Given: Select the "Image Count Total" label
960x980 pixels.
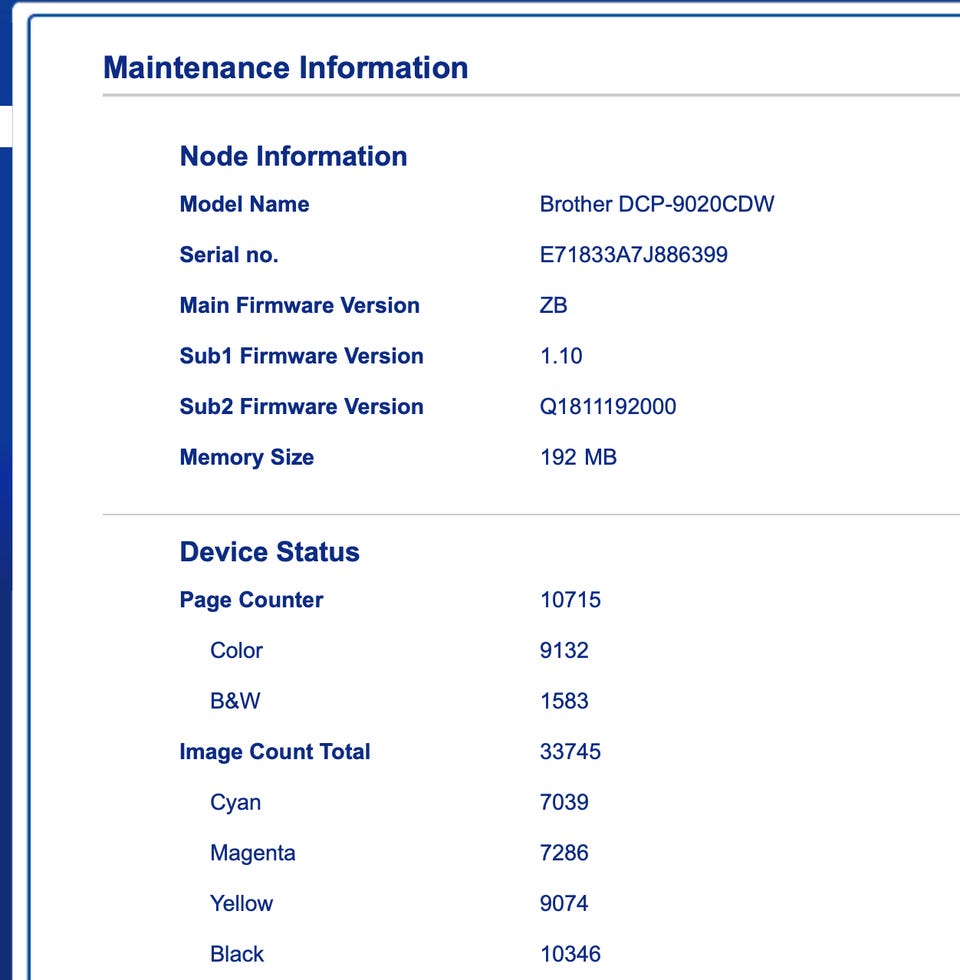Looking at the screenshot, I should point(275,752).
